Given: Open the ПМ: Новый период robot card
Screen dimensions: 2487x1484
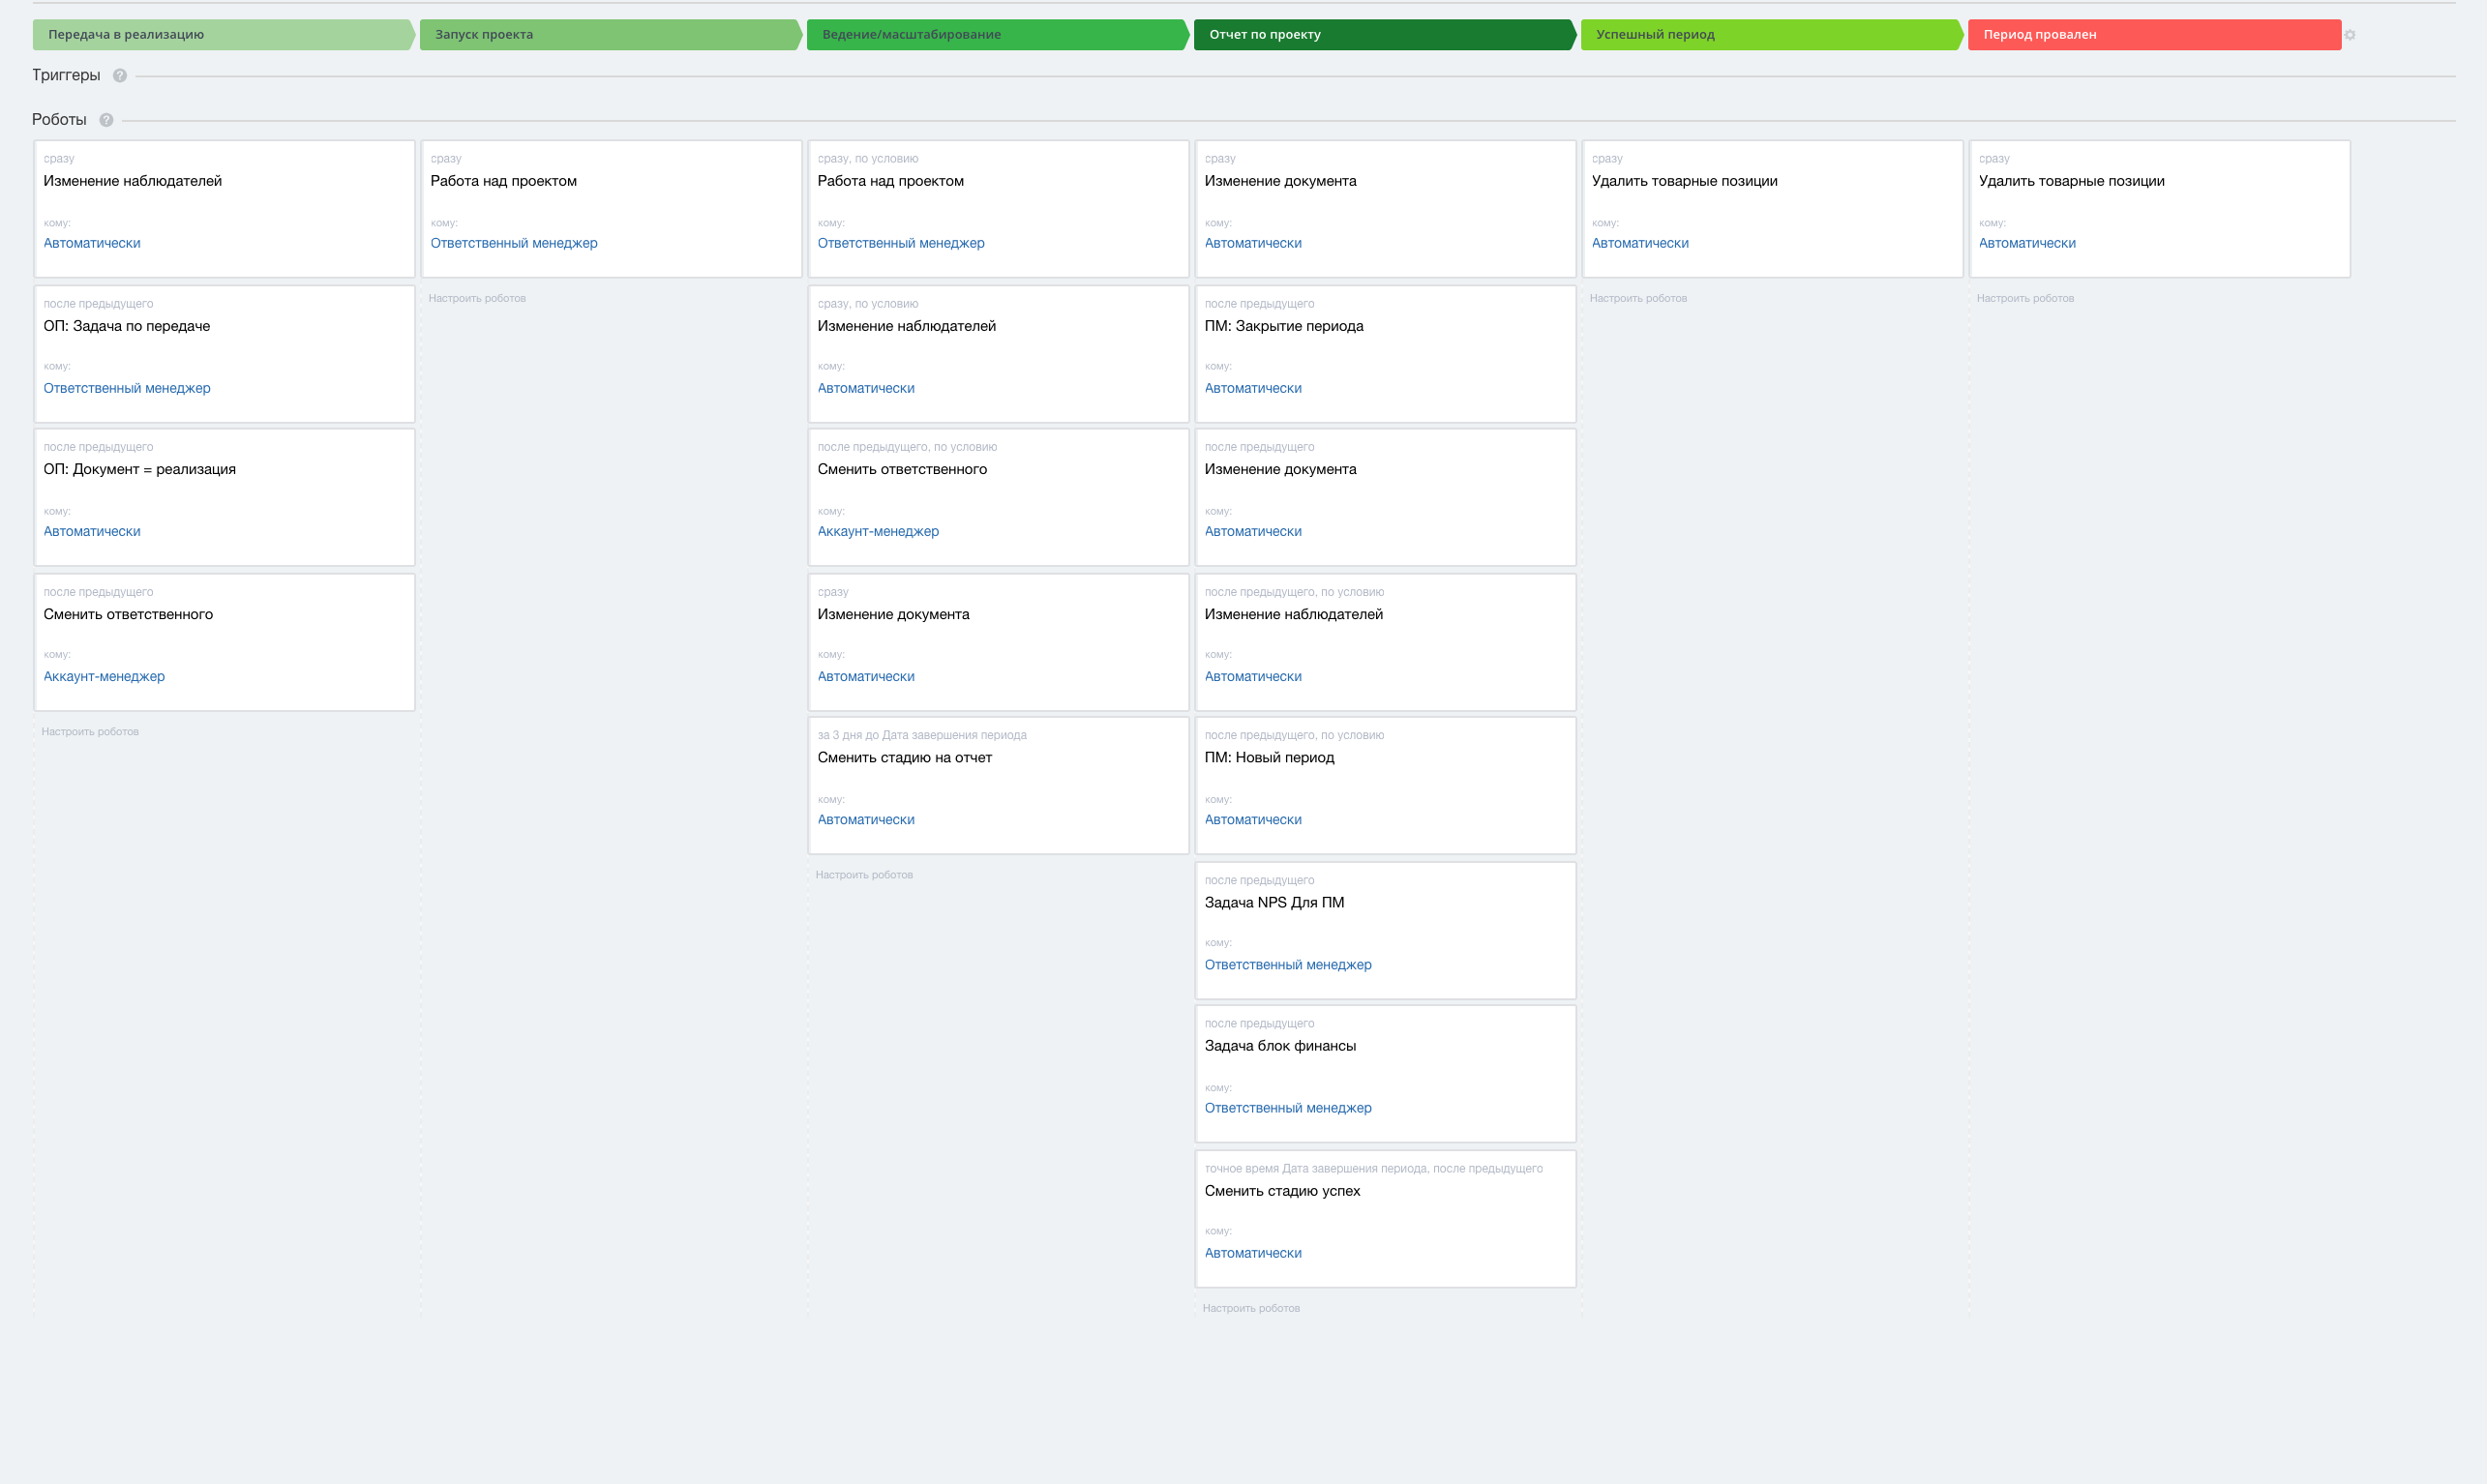Looking at the screenshot, I should click(1269, 758).
